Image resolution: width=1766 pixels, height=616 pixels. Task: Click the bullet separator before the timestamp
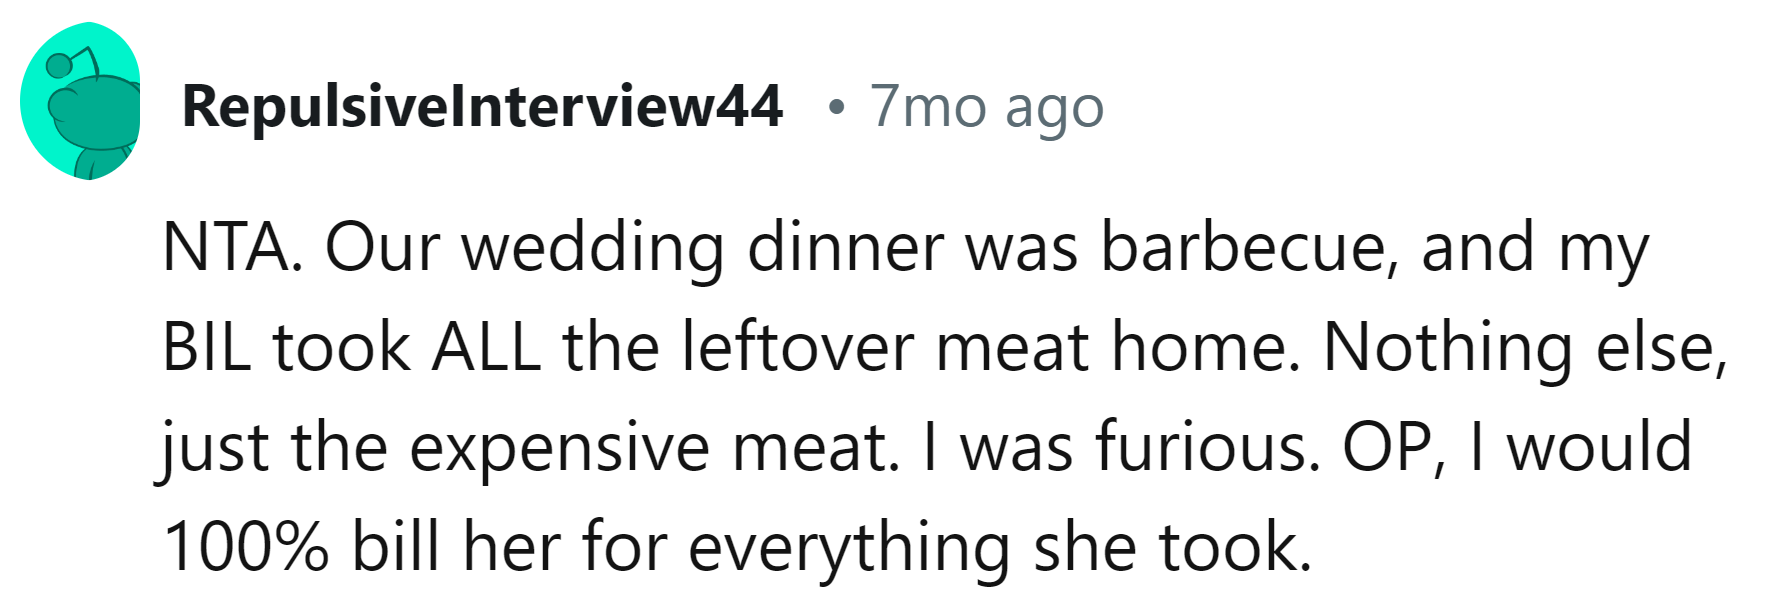835,106
